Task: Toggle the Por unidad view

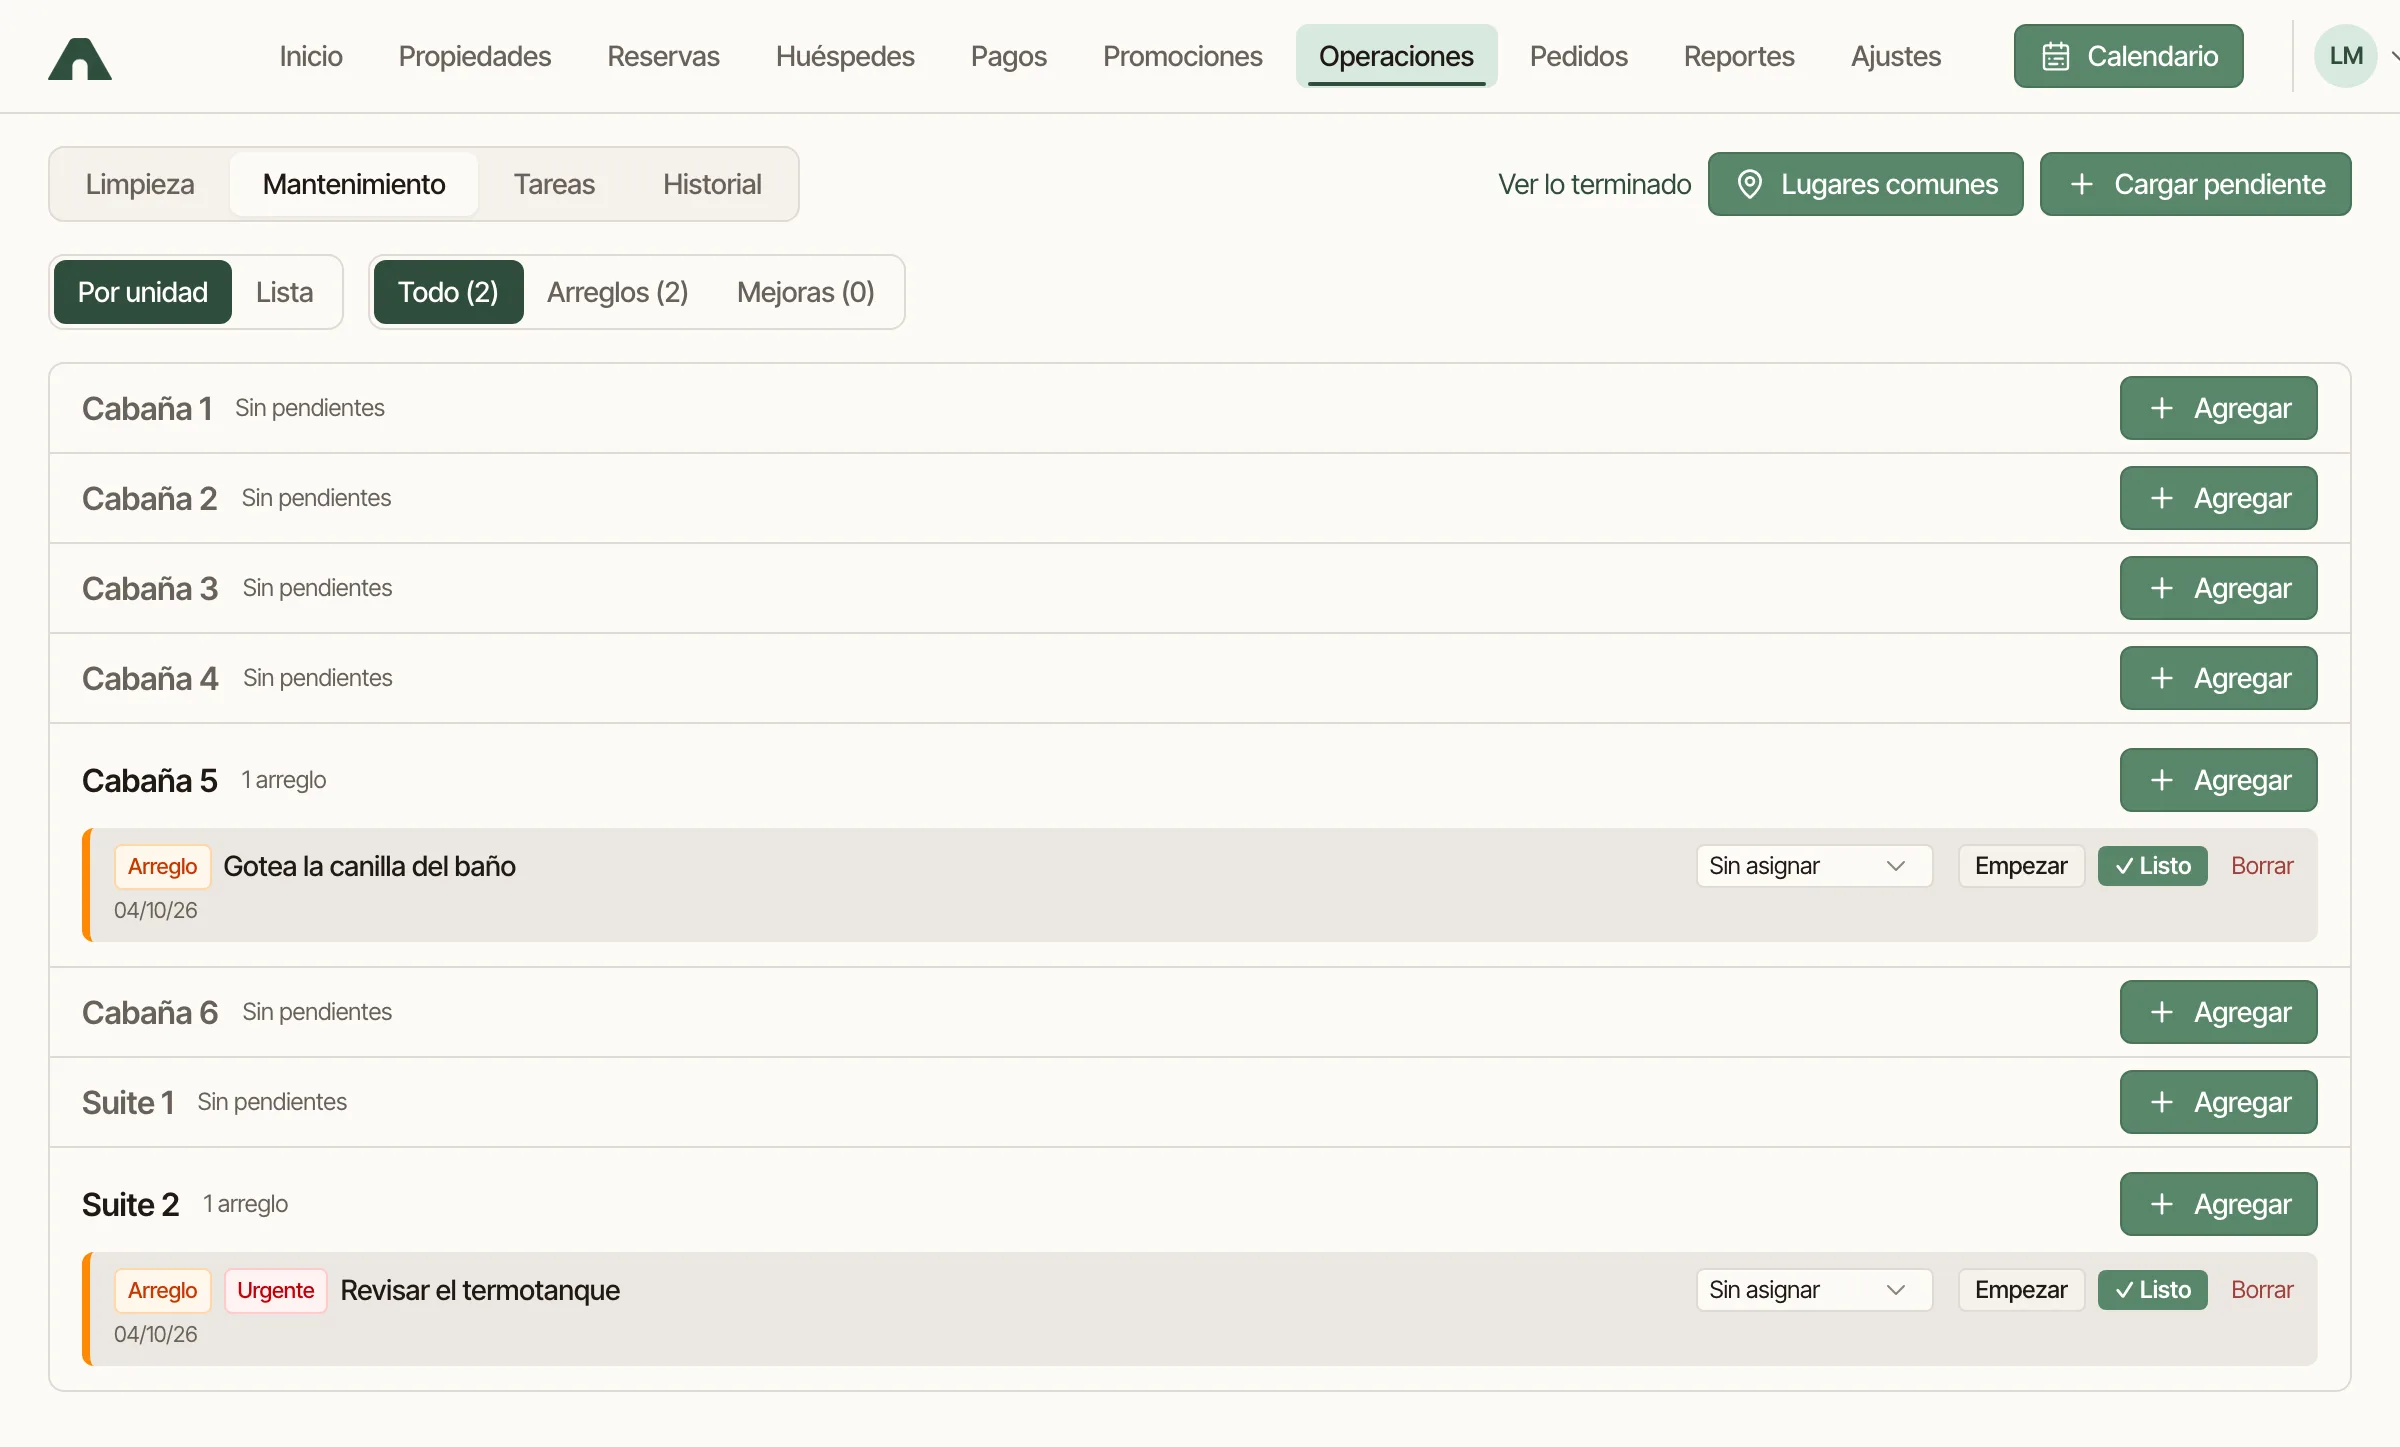Action: pos(143,292)
